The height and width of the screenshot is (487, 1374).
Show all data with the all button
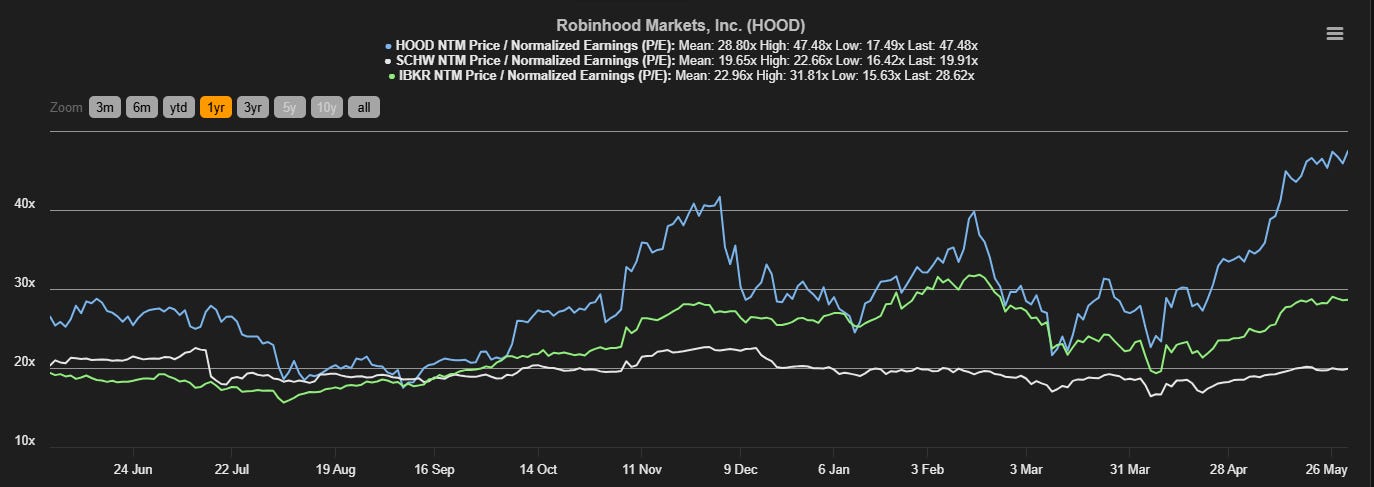363,107
